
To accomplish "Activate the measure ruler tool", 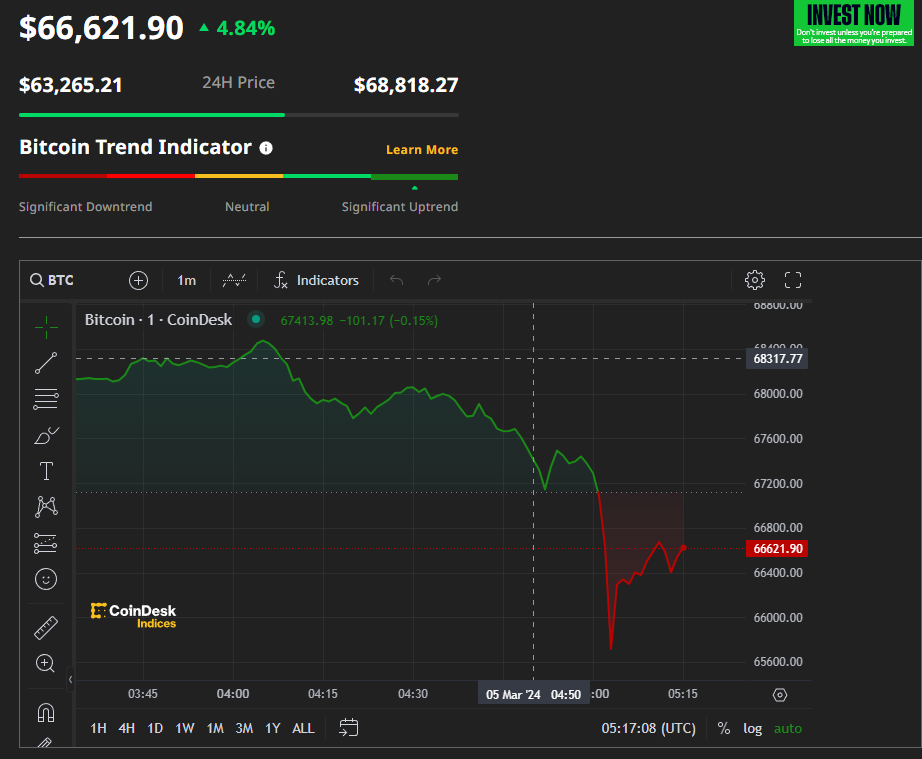I will tap(46, 627).
